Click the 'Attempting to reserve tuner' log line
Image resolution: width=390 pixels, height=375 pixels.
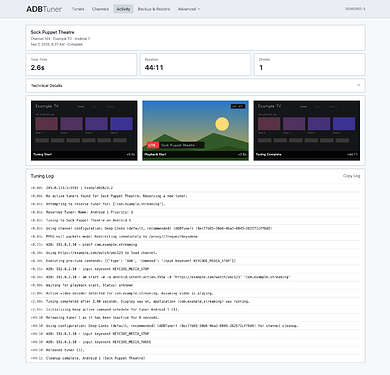[x=195, y=204]
